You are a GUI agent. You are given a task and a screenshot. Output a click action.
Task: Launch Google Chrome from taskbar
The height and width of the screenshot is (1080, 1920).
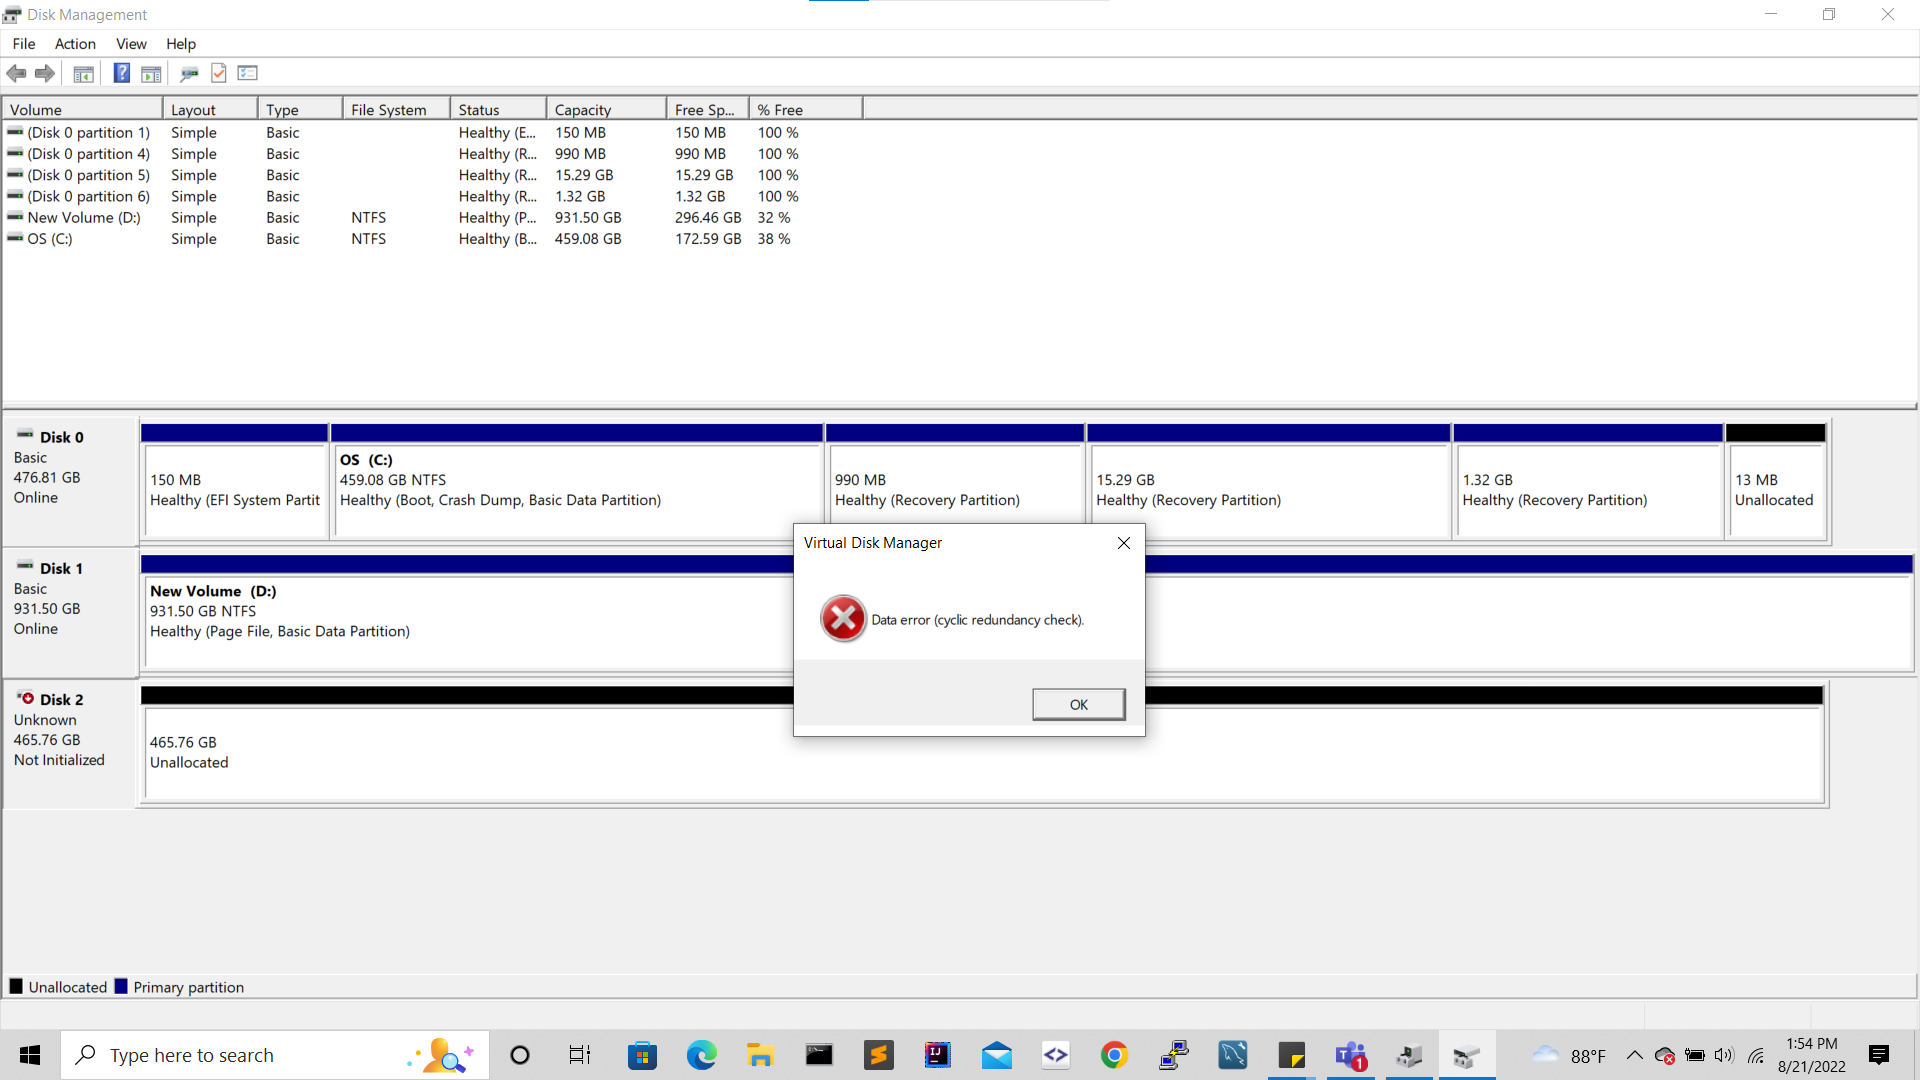pyautogui.click(x=1114, y=1055)
